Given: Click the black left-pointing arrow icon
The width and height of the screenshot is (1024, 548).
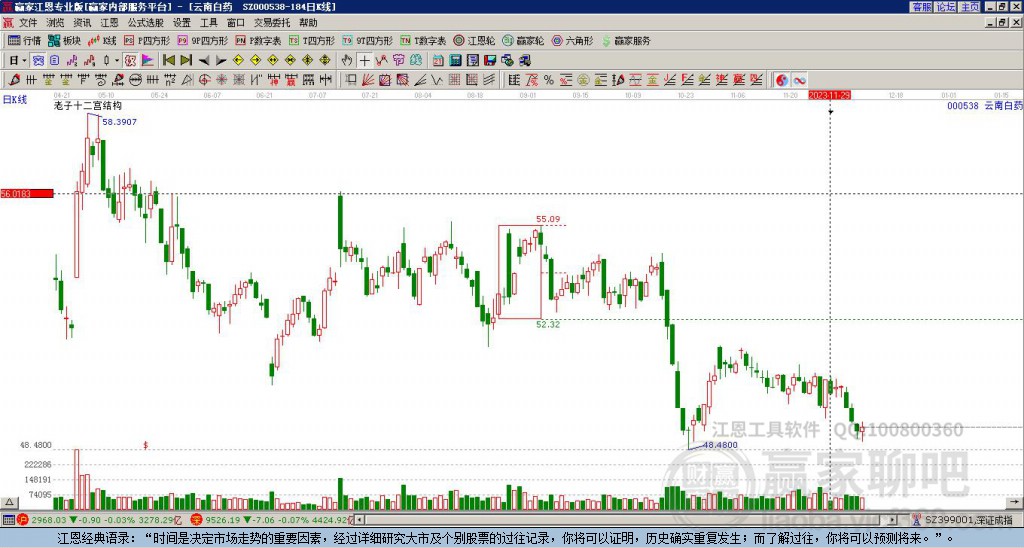Looking at the screenshot, I should point(204,60).
